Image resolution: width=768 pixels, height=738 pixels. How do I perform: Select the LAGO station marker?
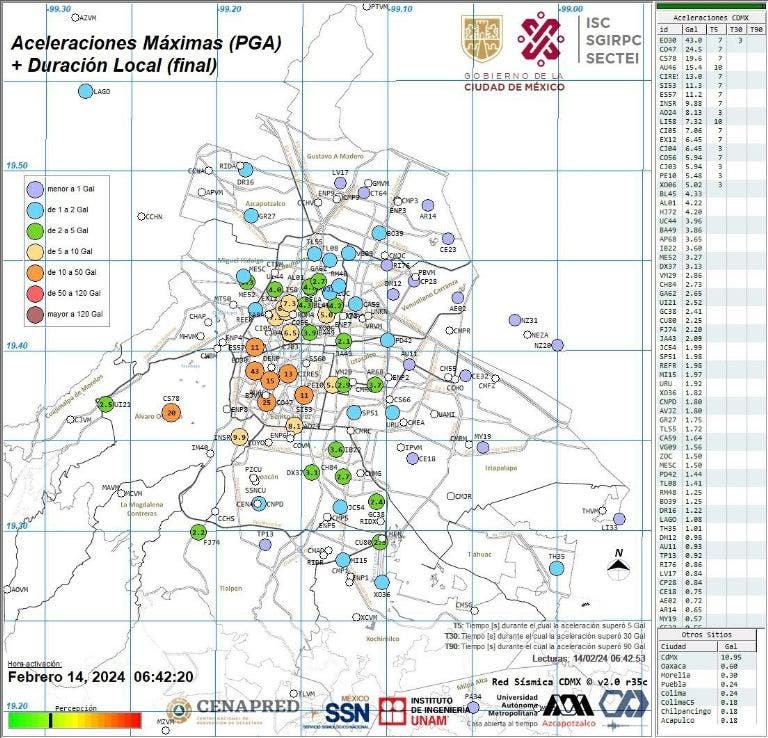click(x=85, y=91)
